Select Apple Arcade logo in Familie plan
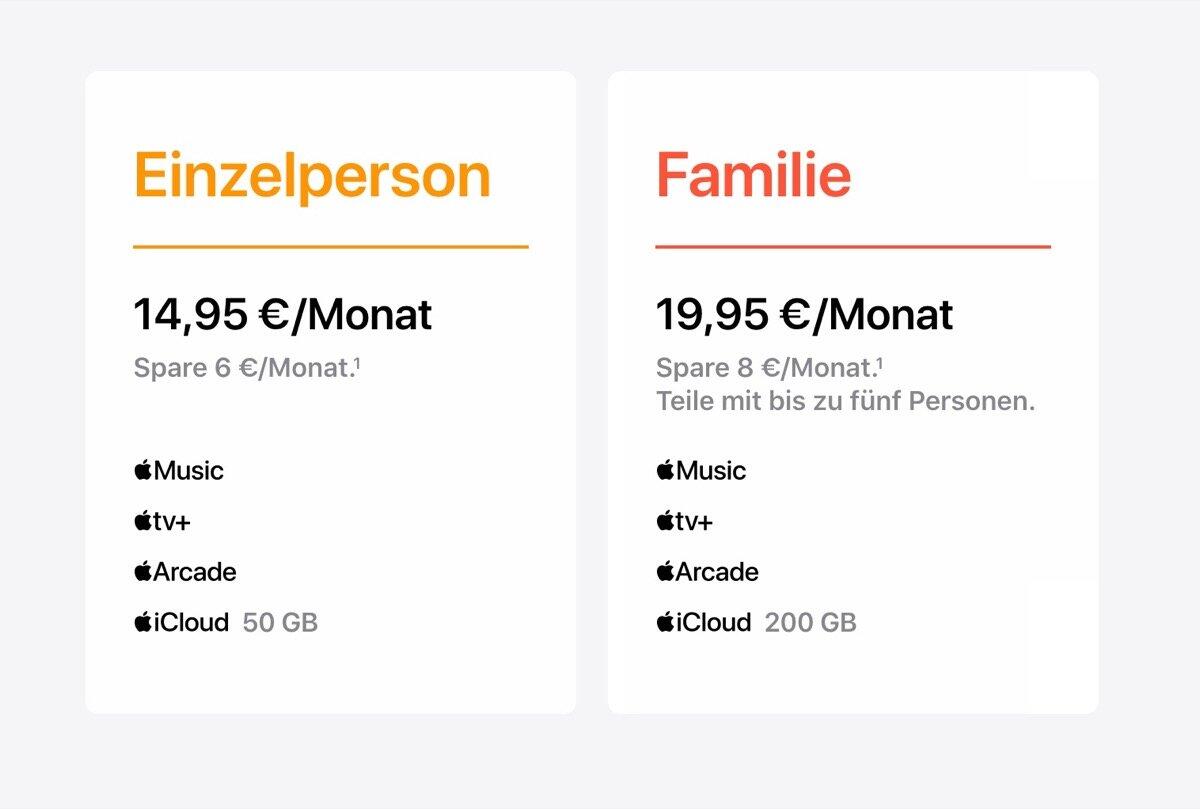The height and width of the screenshot is (809, 1200). (x=707, y=572)
